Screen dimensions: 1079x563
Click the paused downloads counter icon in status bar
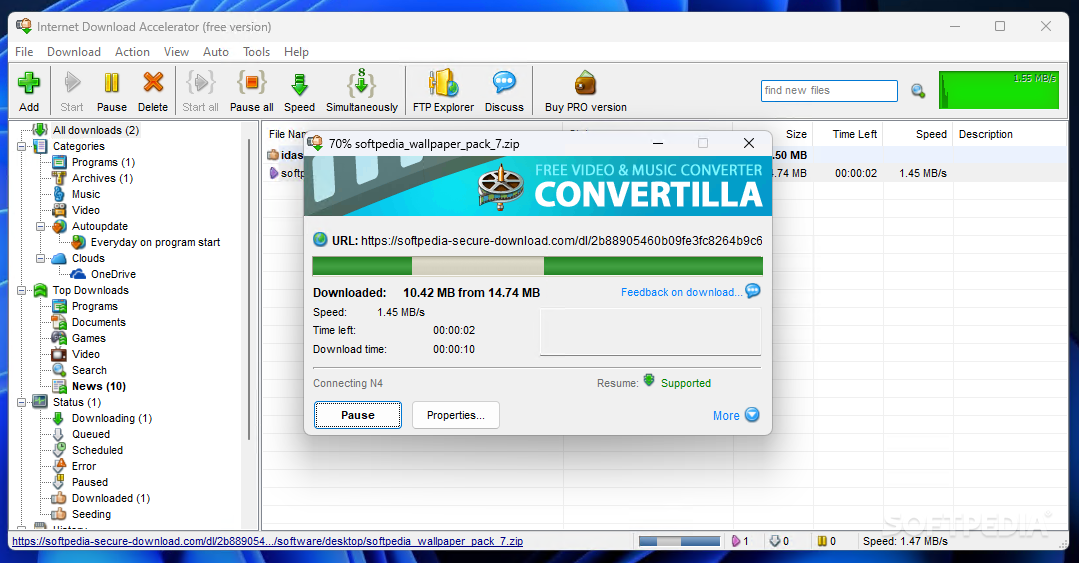pyautogui.click(x=822, y=541)
